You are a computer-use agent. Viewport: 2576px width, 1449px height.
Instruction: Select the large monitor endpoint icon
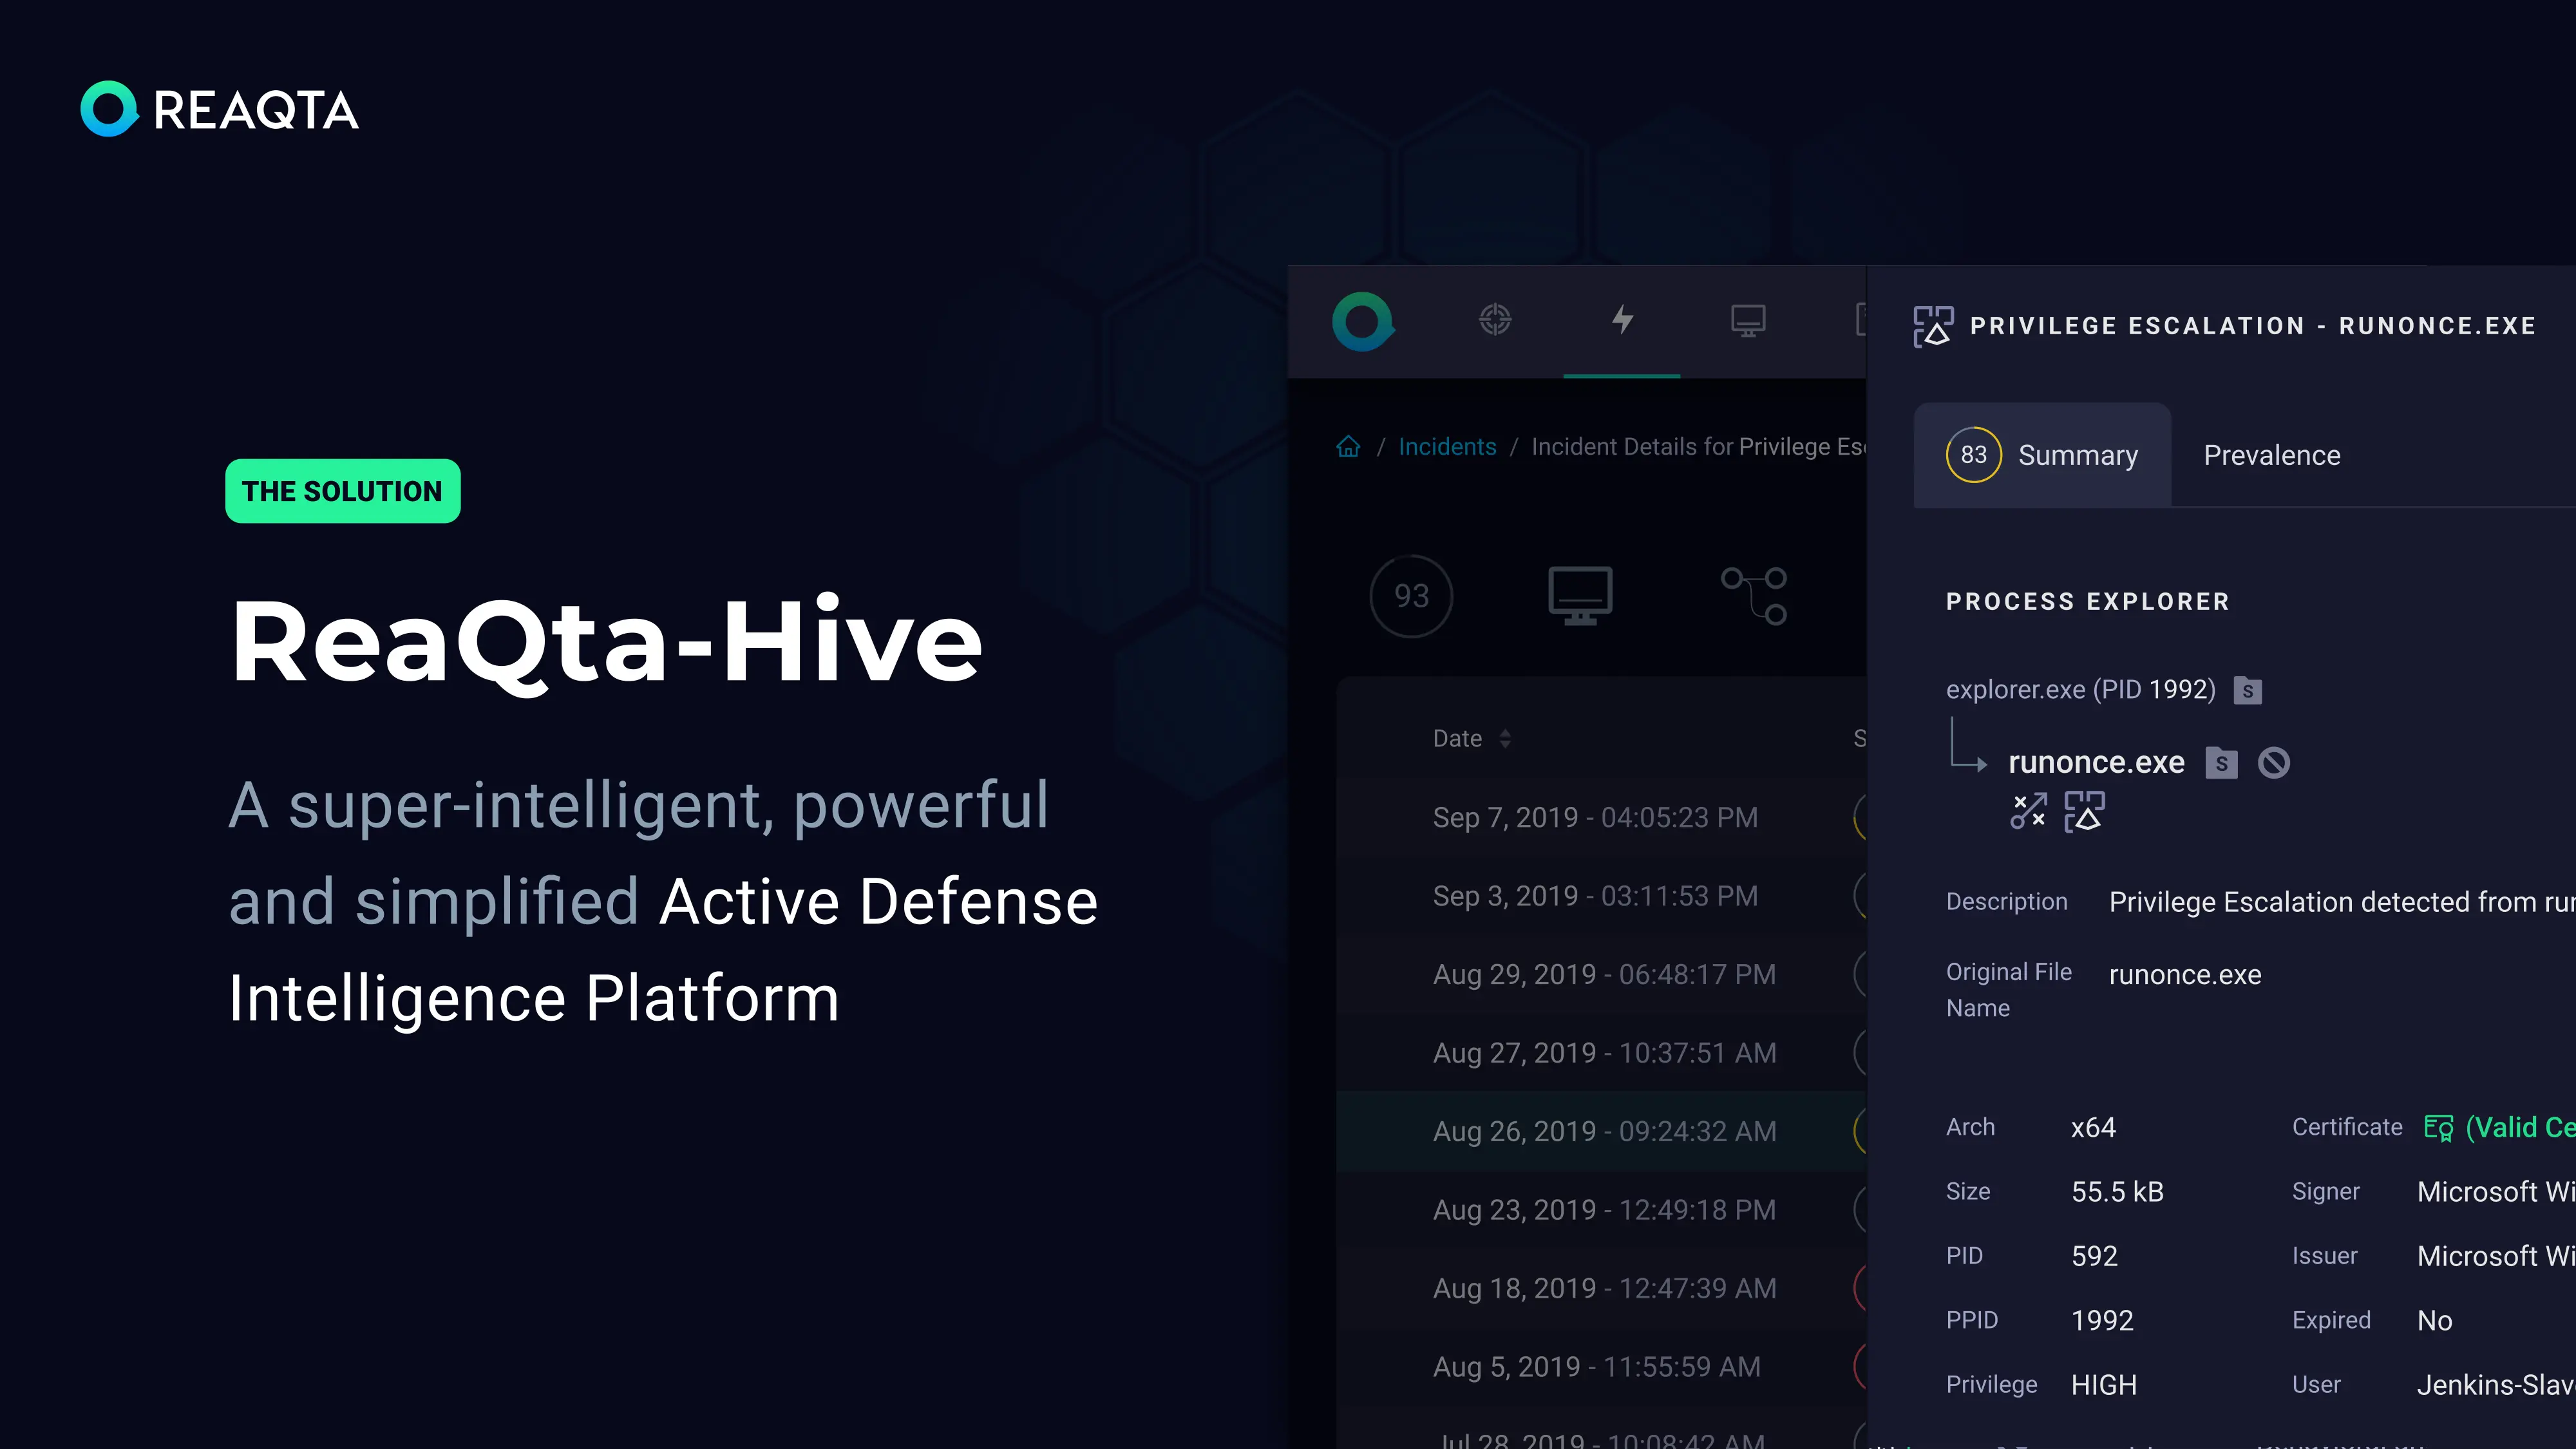[x=1580, y=596]
